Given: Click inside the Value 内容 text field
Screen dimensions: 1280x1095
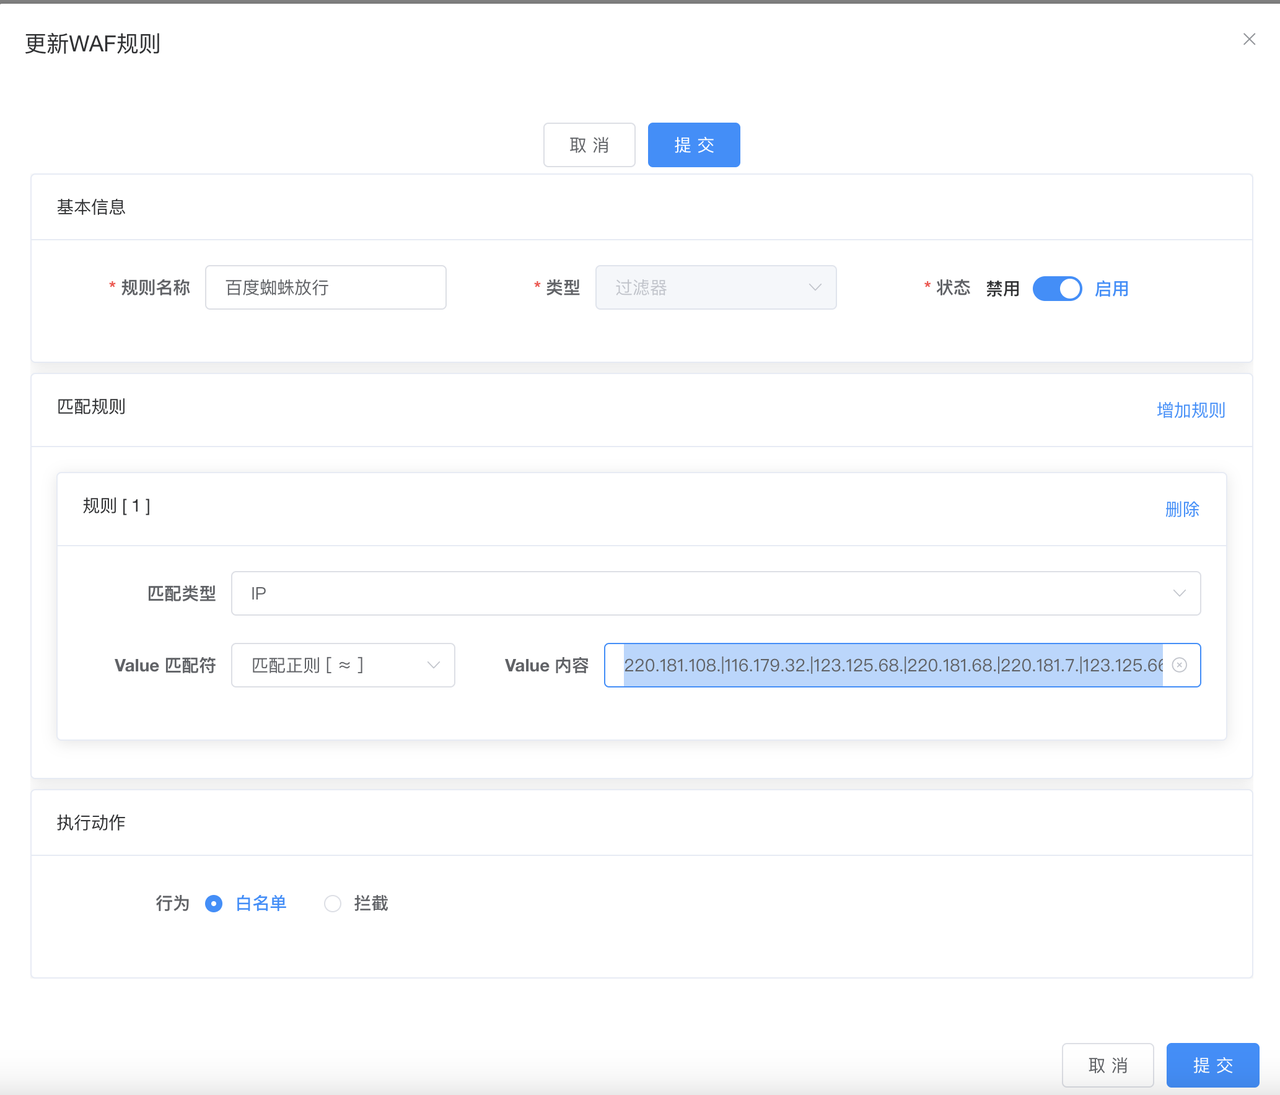Looking at the screenshot, I should 890,666.
